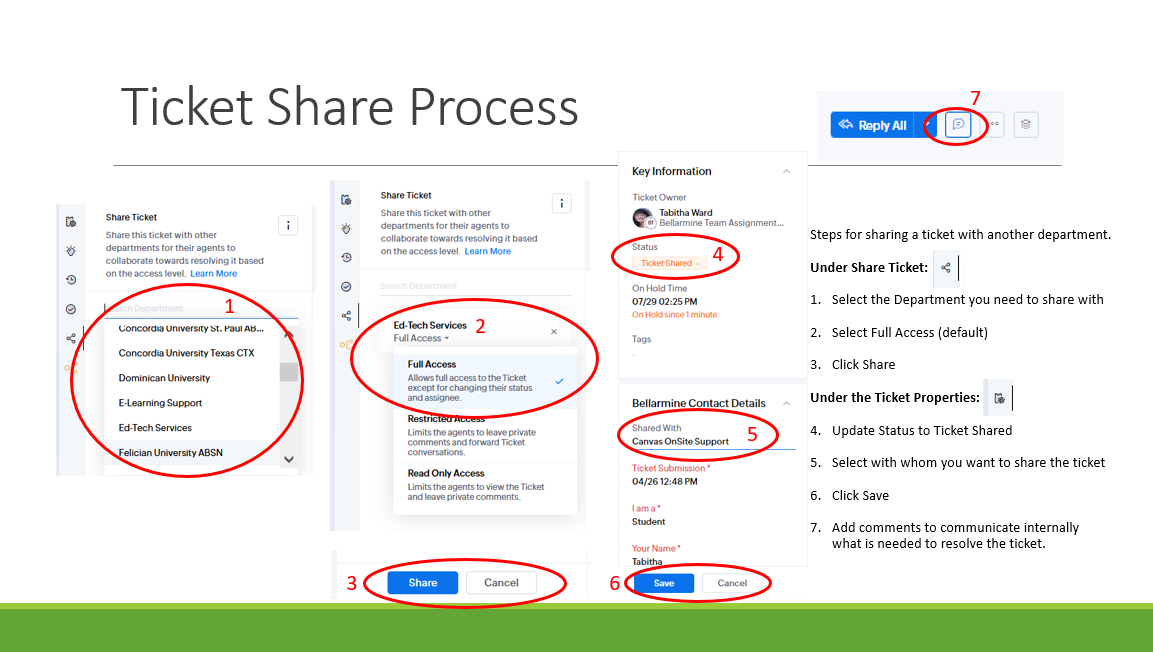Click the comment icon next to Reply All
Viewport: 1153px width, 652px height.
pyautogui.click(x=957, y=125)
